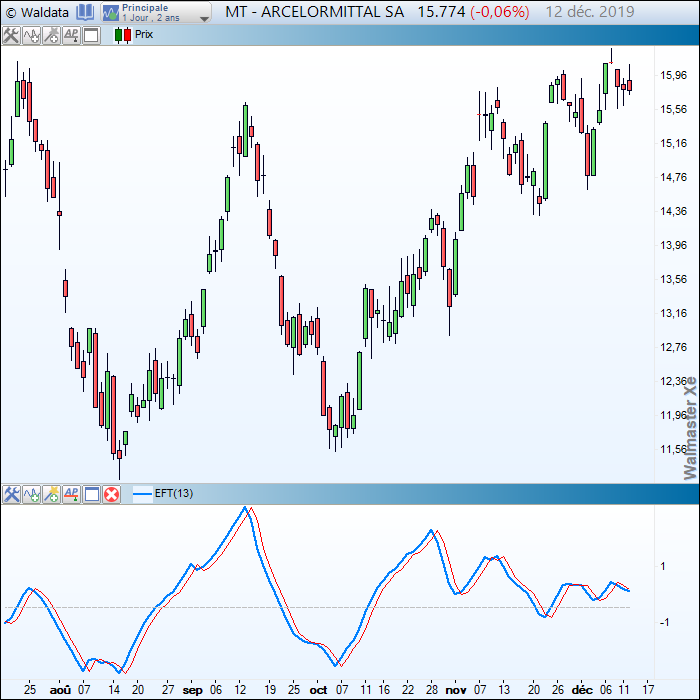Maximize the EFT panel window icon
700x700 pixels.
pyautogui.click(x=92, y=494)
